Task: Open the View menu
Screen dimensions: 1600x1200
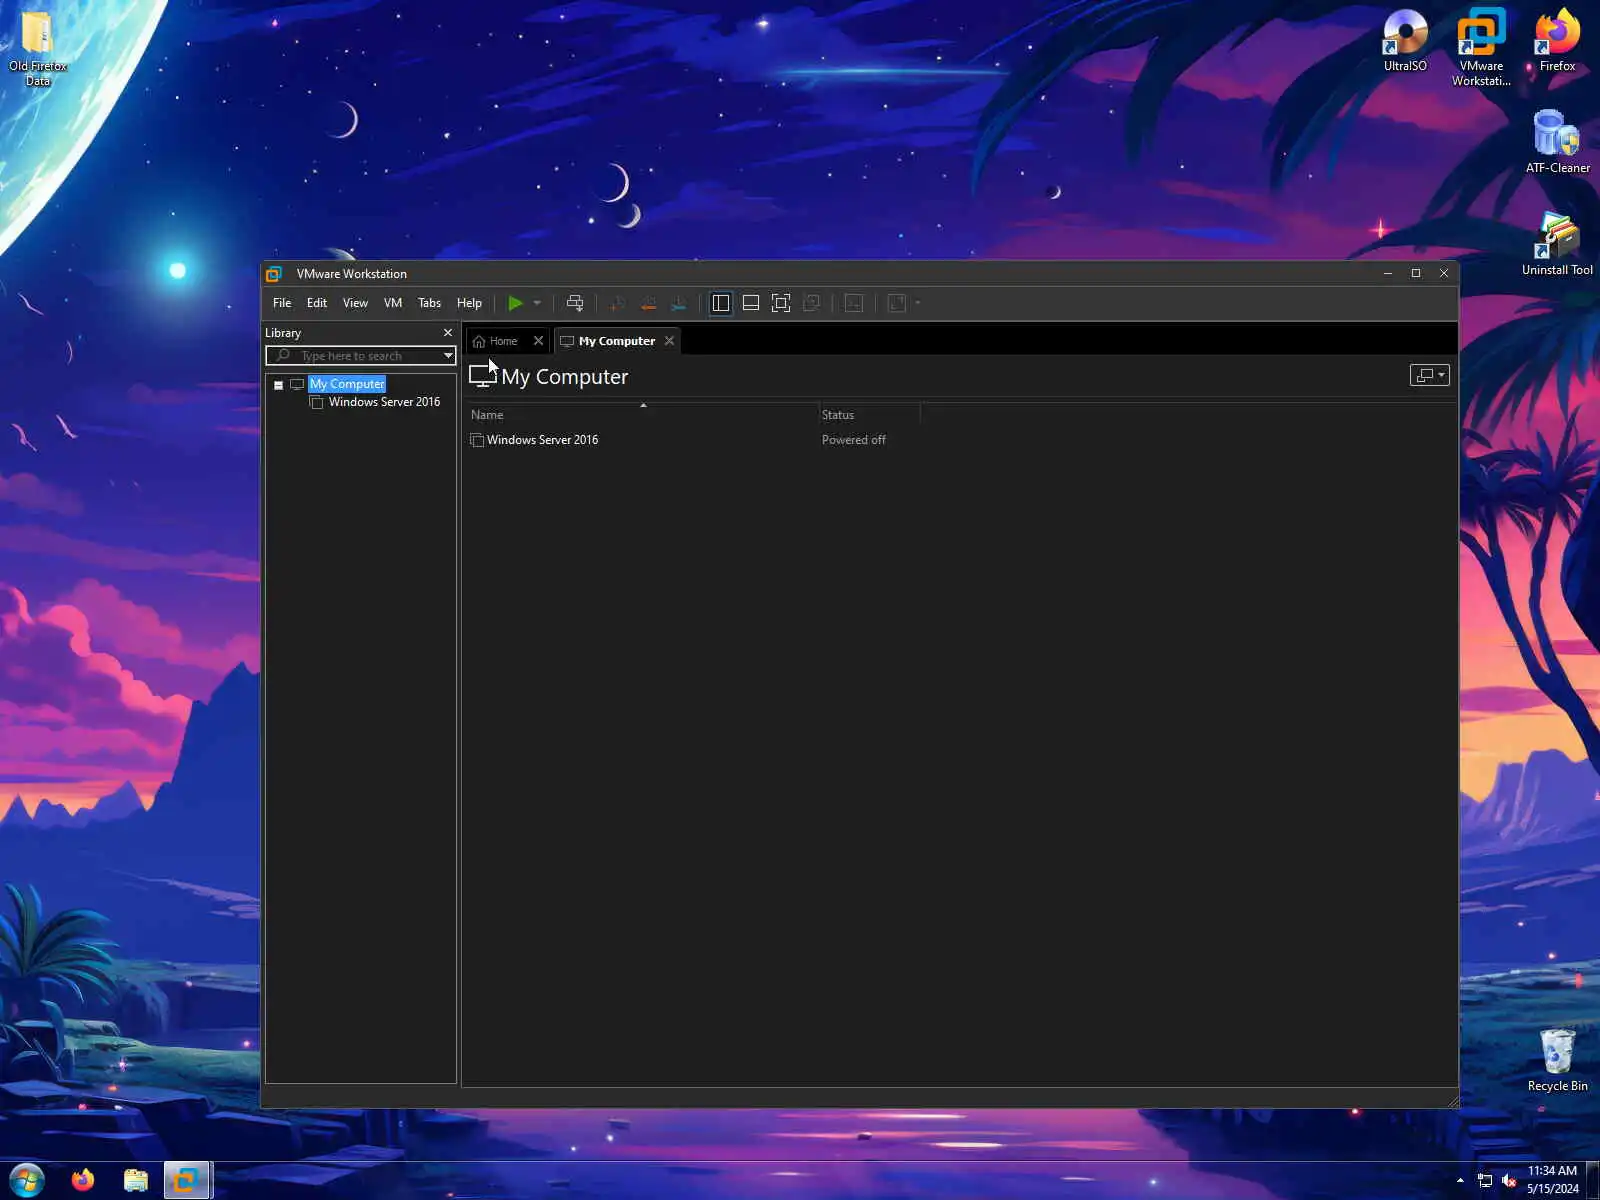Action: click(x=355, y=303)
